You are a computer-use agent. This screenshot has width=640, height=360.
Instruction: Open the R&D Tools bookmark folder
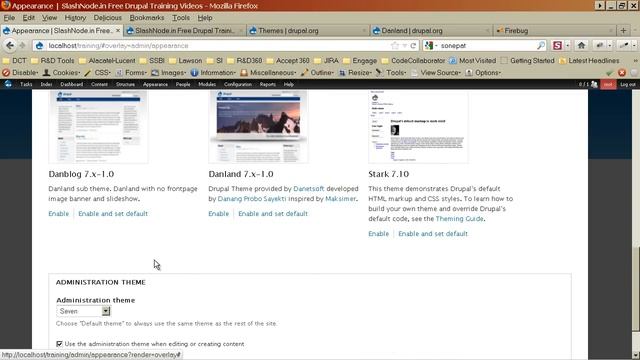click(x=53, y=60)
